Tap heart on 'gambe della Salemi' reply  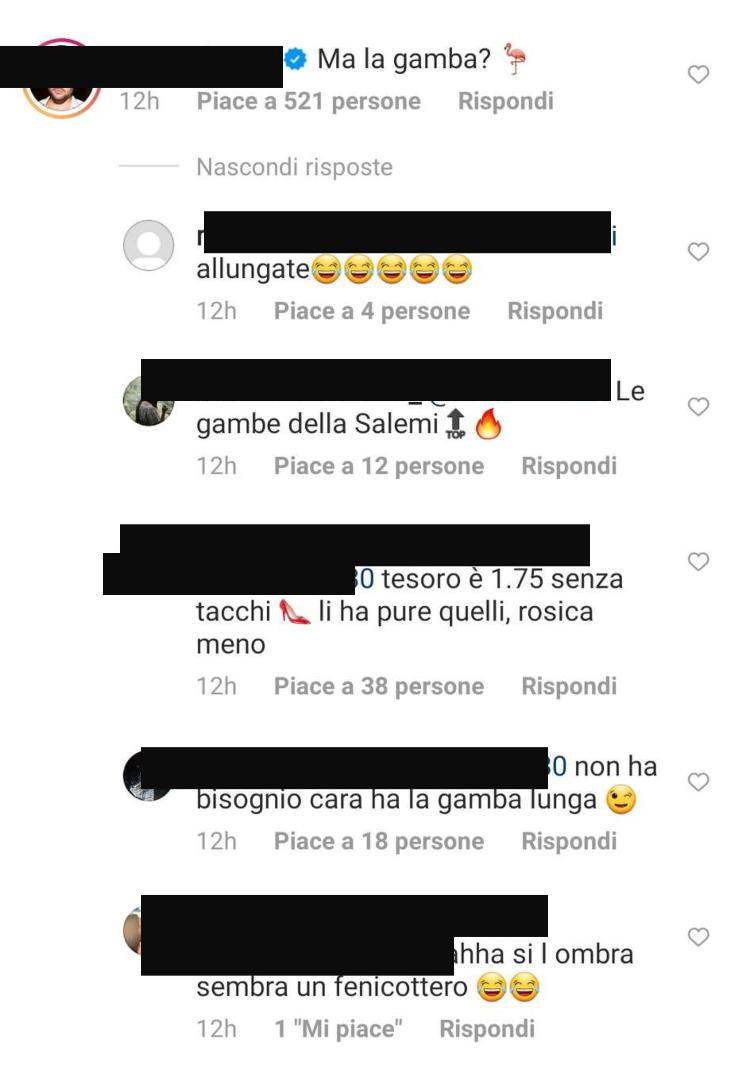click(x=698, y=407)
